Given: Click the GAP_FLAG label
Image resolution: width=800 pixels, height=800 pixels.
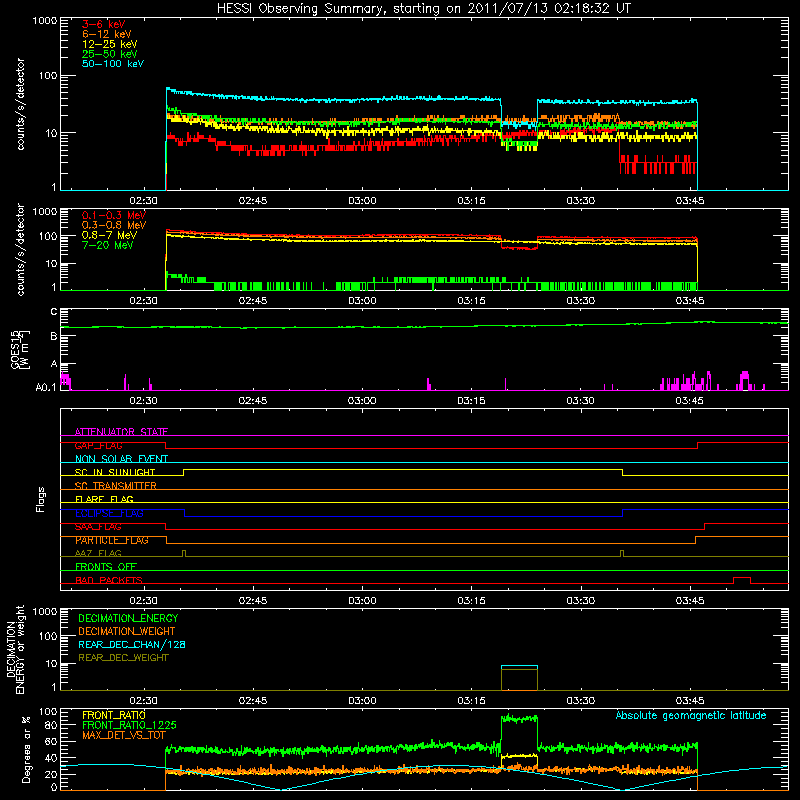Looking at the screenshot, I should (99, 445).
